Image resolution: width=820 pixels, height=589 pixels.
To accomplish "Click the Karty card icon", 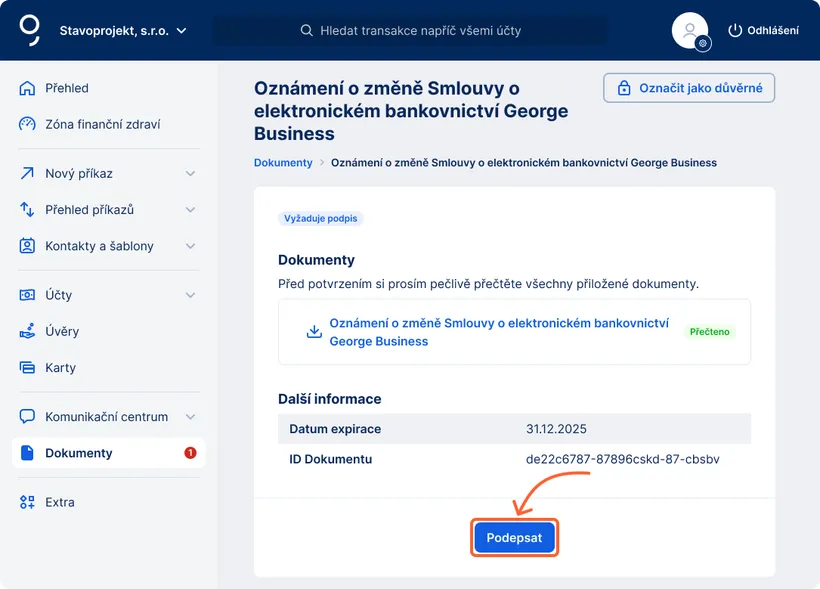I will pyautogui.click(x=27, y=368).
